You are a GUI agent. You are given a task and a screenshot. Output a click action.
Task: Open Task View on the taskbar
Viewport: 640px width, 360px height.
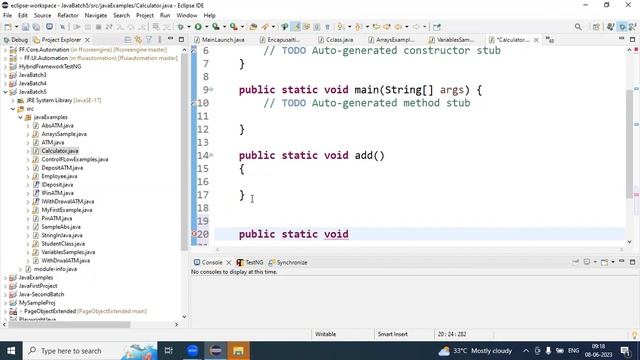click(x=169, y=351)
